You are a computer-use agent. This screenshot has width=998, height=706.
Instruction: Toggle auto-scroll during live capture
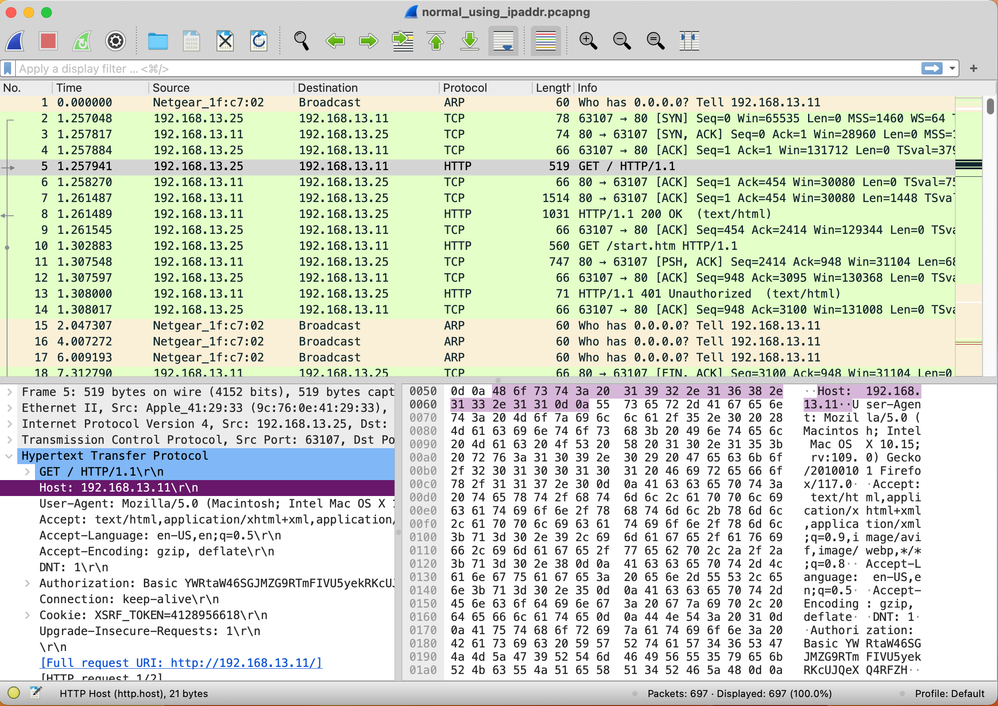coord(503,41)
